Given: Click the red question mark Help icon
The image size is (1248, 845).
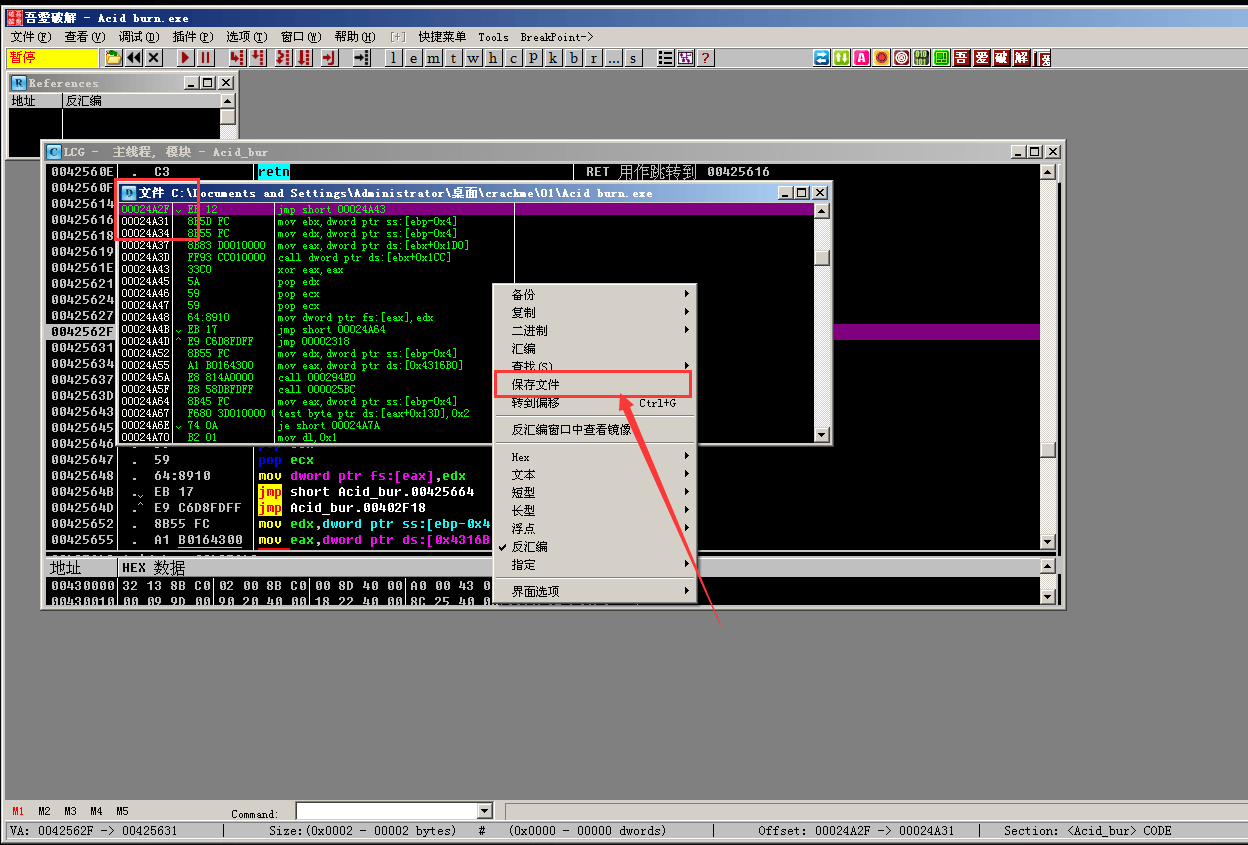Looking at the screenshot, I should [705, 58].
